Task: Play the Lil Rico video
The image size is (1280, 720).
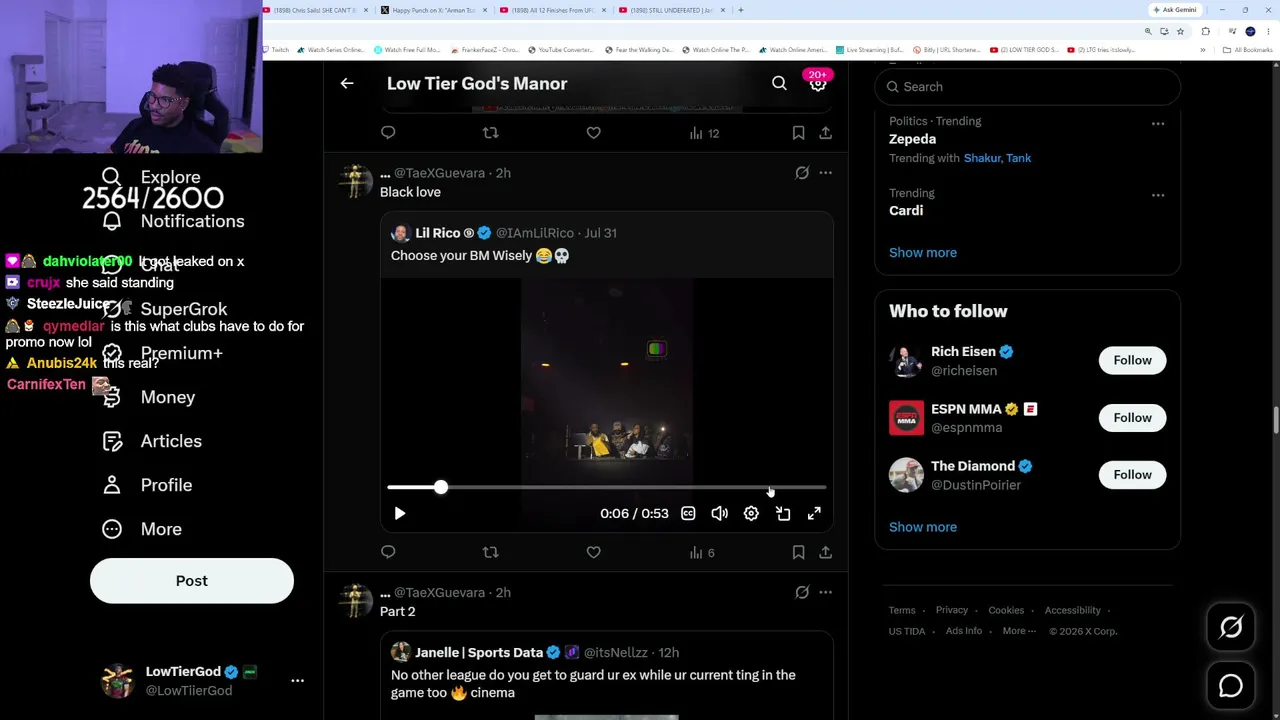Action: tap(399, 513)
